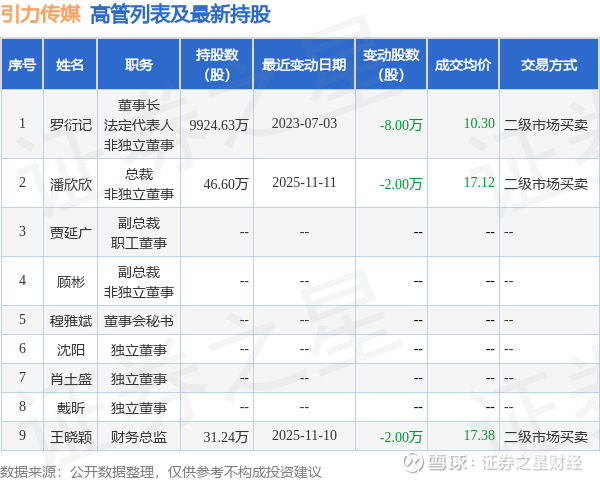Click 独立董事 in 肖土盛's row
Image resolution: width=600 pixels, height=481 pixels.
tap(139, 379)
